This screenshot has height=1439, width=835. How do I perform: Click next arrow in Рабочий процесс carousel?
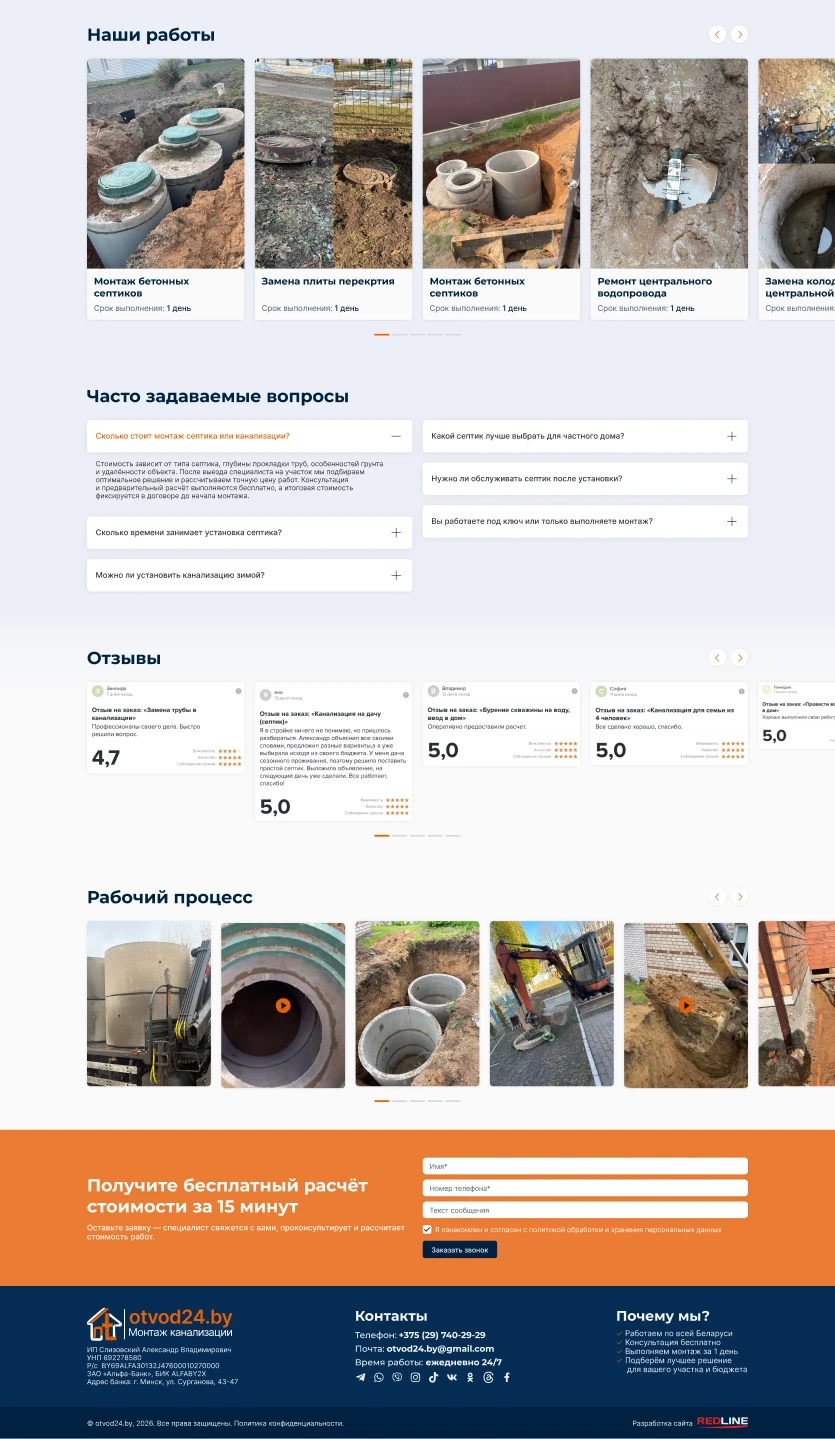[x=739, y=897]
